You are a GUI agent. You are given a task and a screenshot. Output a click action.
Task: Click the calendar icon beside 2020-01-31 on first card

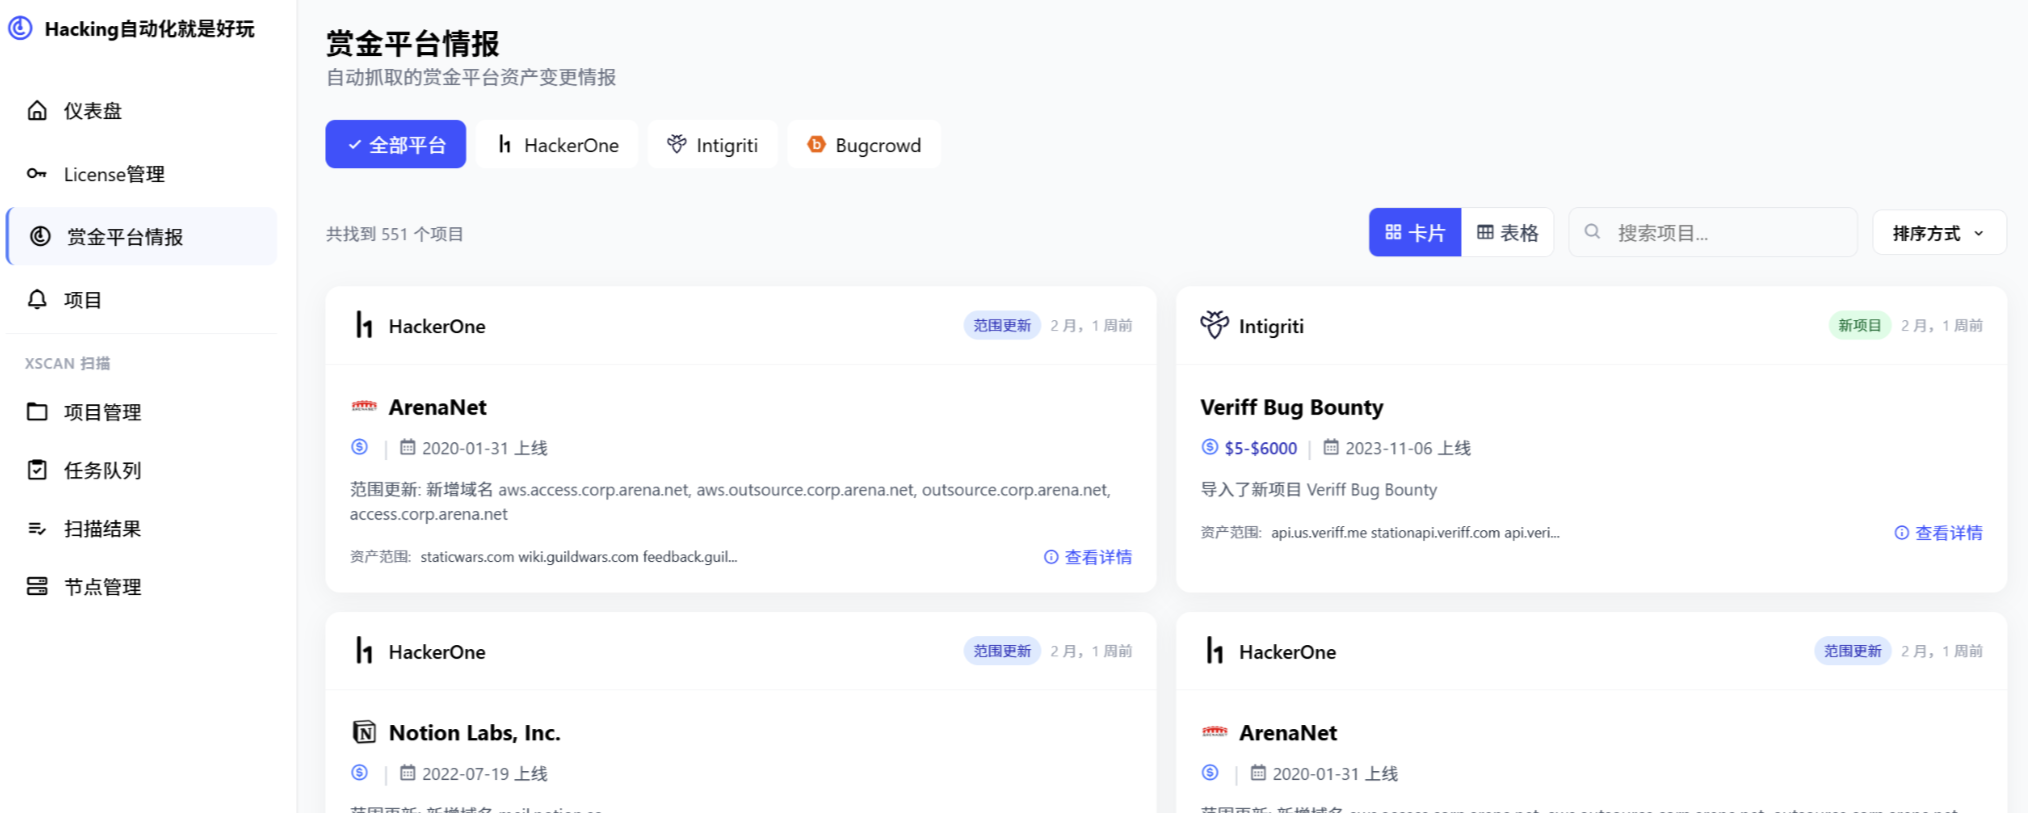(407, 447)
